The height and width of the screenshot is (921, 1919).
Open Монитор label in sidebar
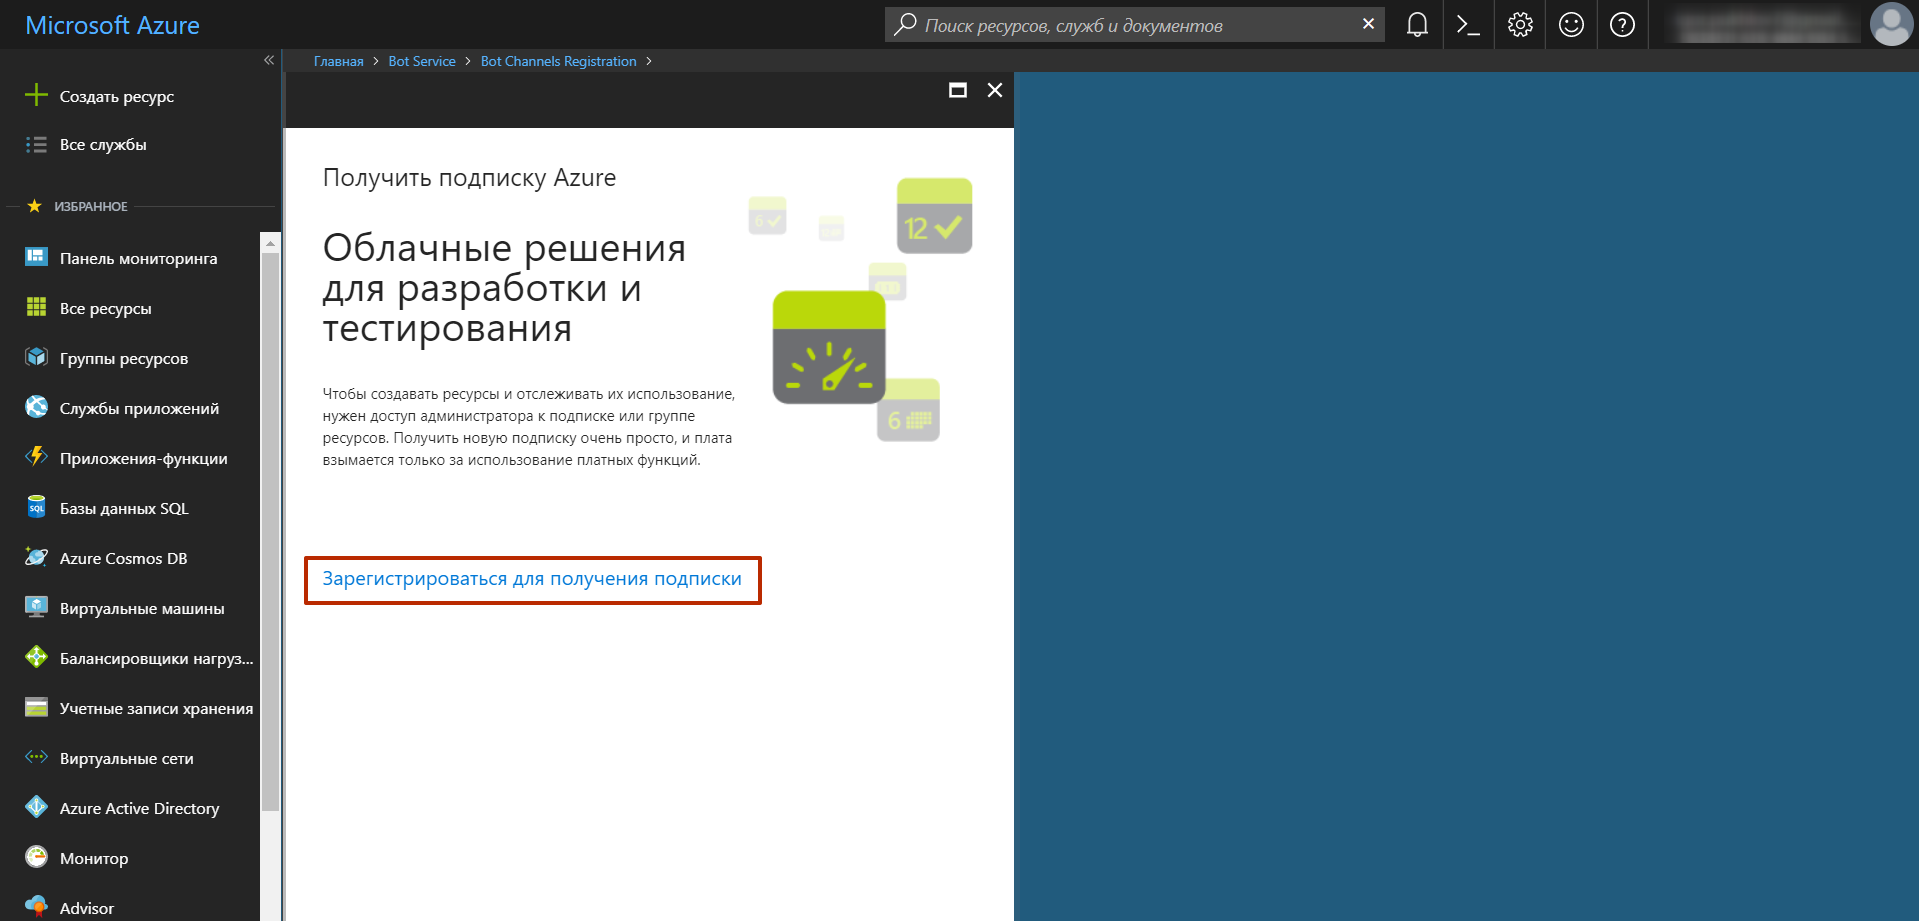94,858
